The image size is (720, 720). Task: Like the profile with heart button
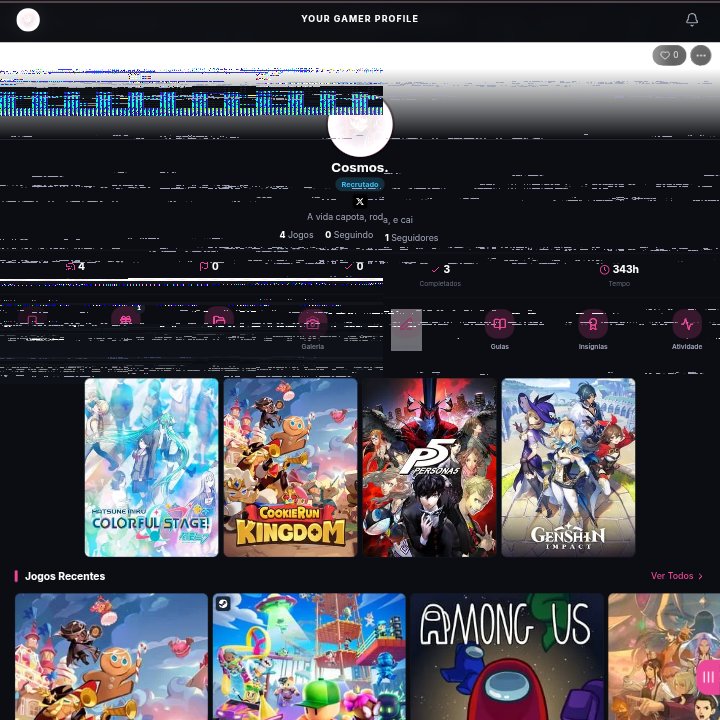click(x=669, y=55)
